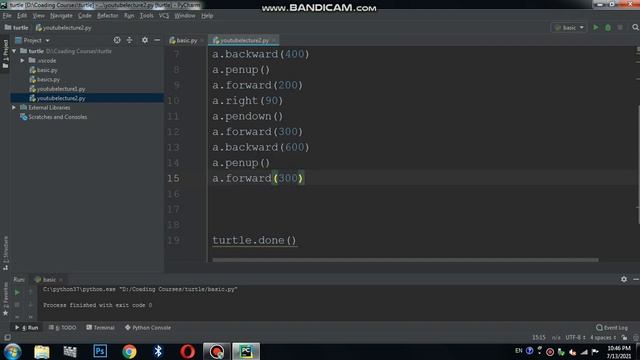Open the Run menu

pyautogui.click(x=129, y=16)
